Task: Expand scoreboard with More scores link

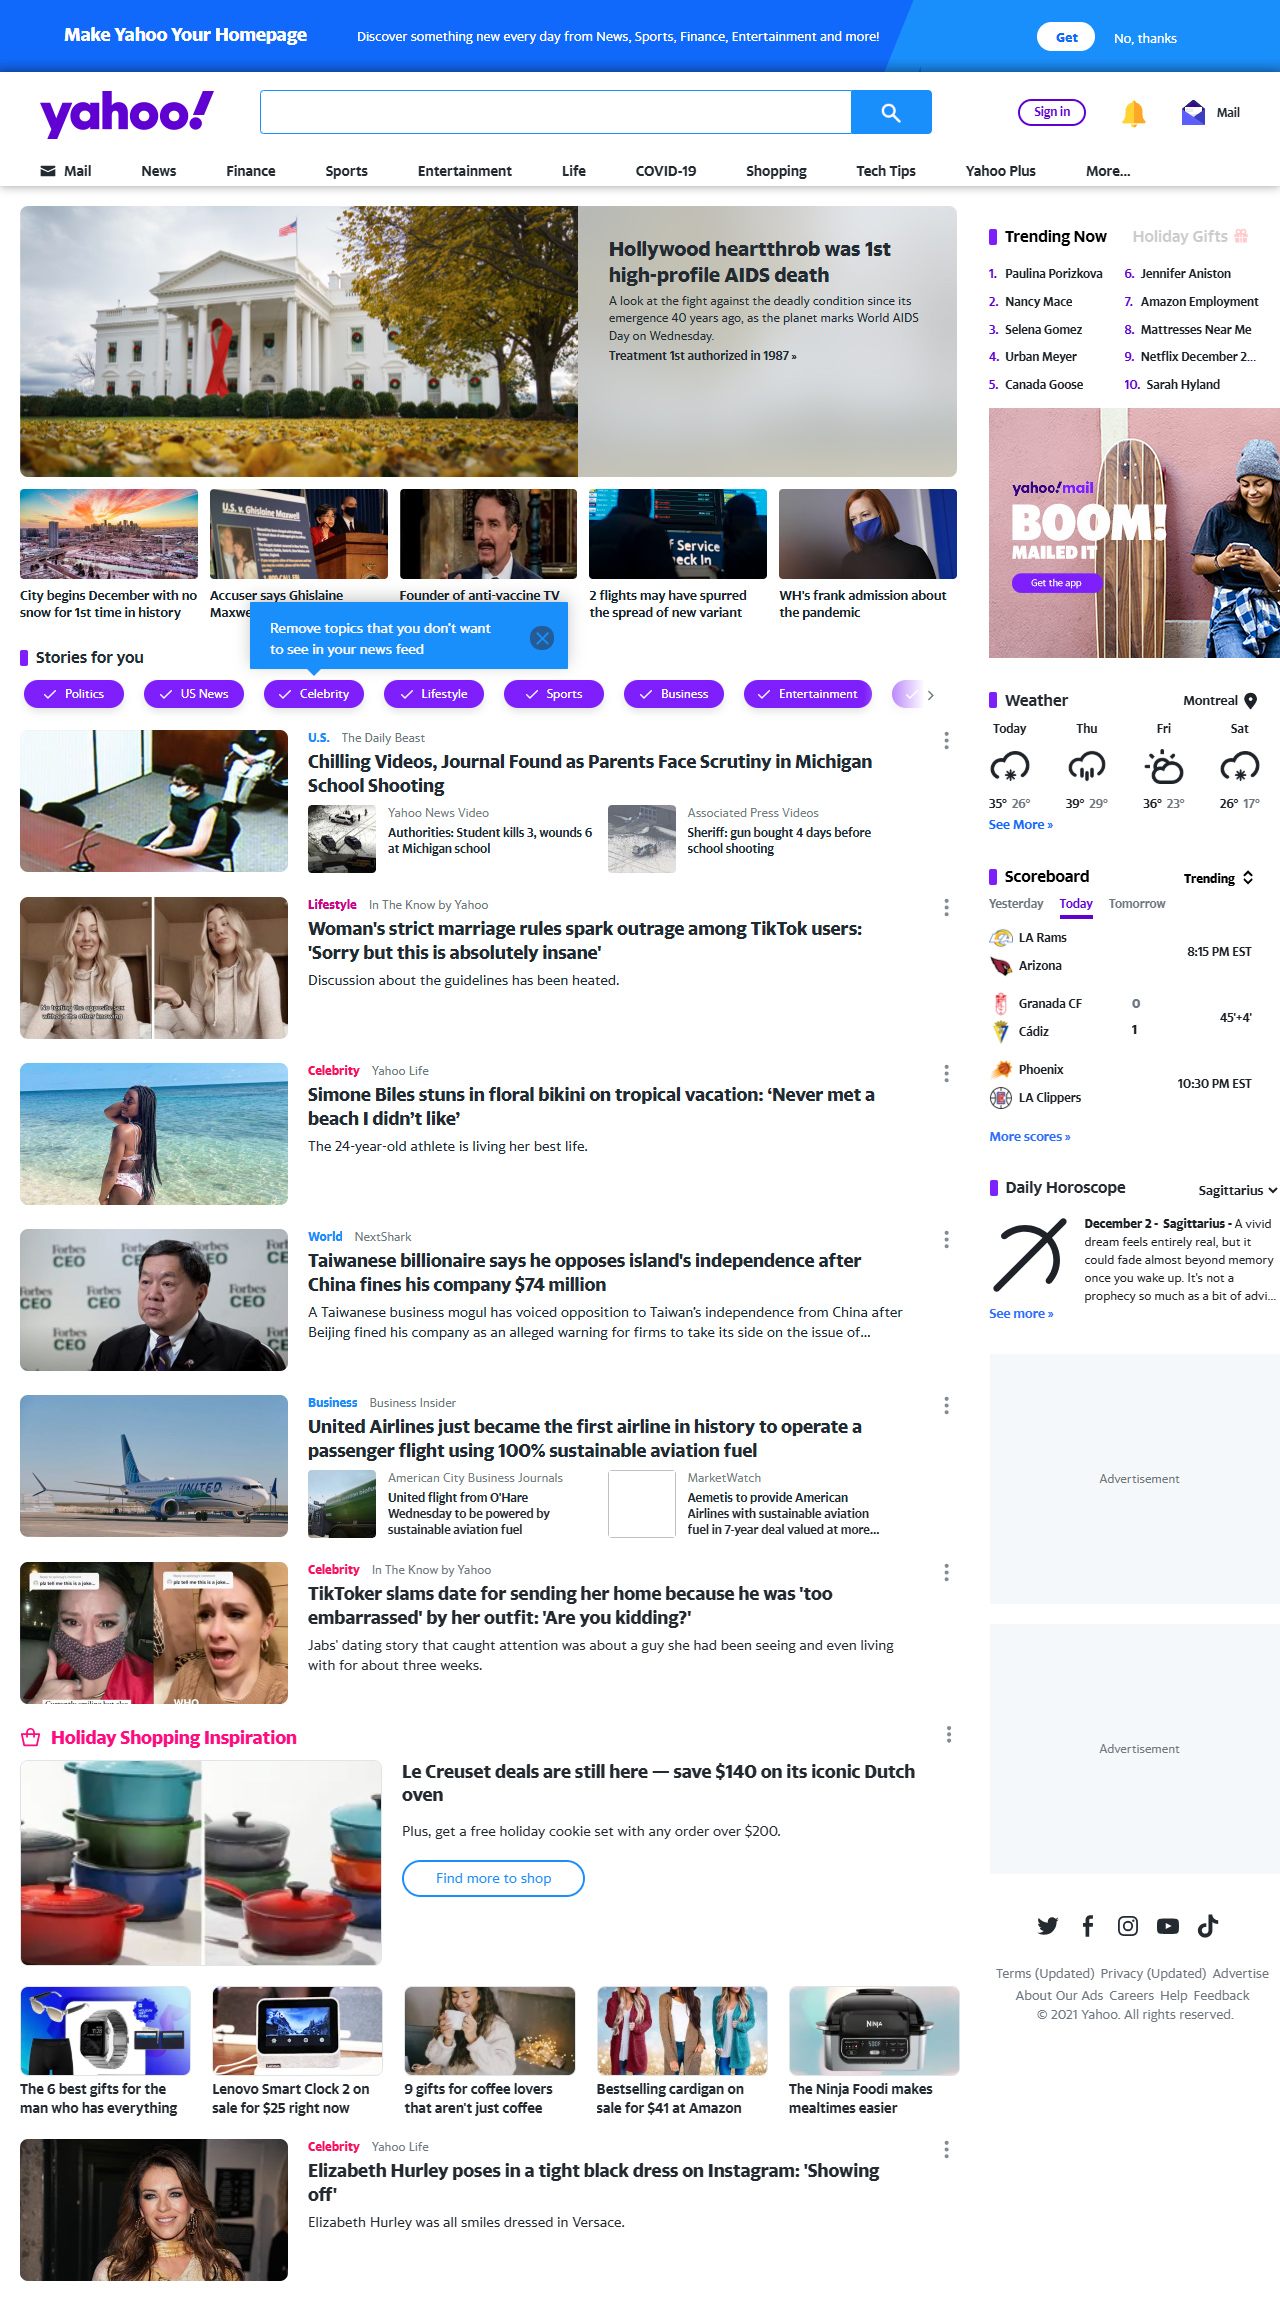Action: [1030, 1136]
